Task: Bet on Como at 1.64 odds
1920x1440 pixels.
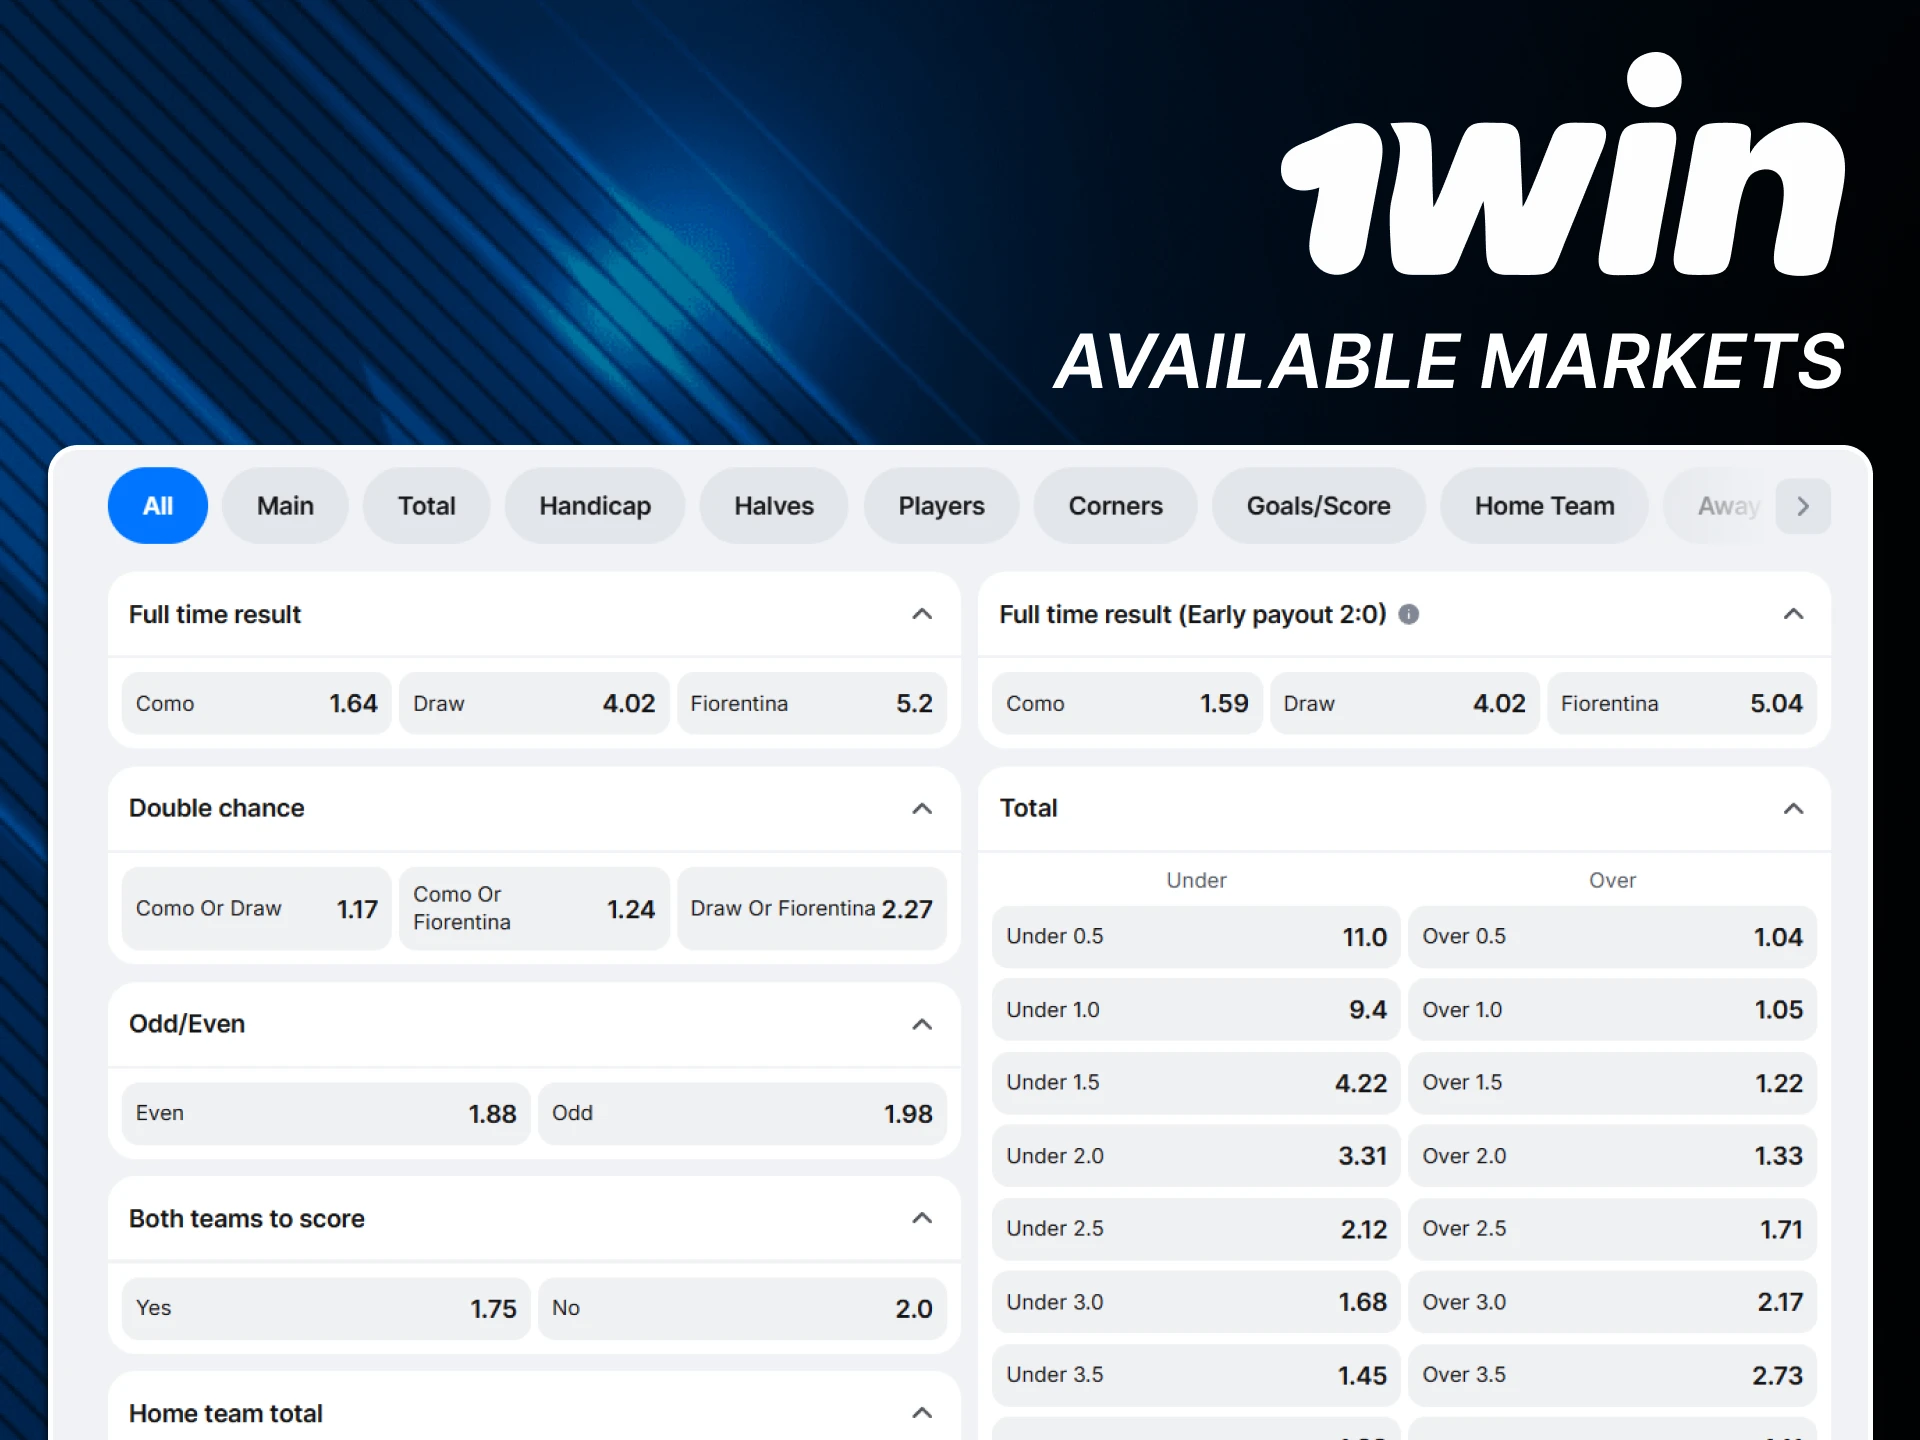Action: (256, 703)
